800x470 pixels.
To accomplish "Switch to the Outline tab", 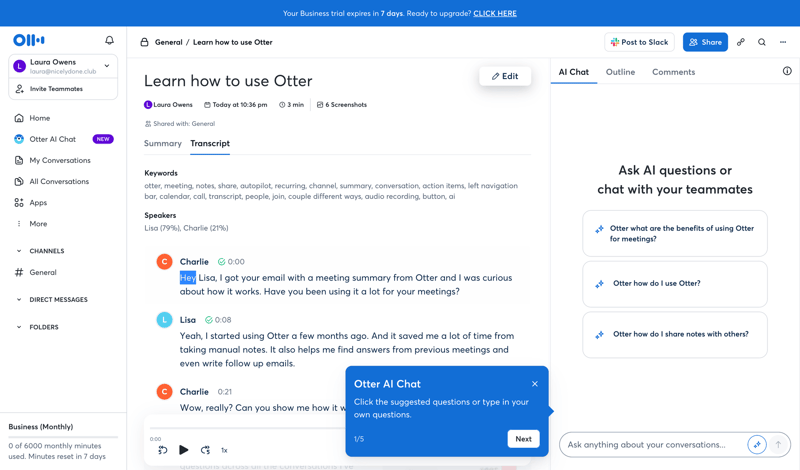I will click(x=620, y=72).
